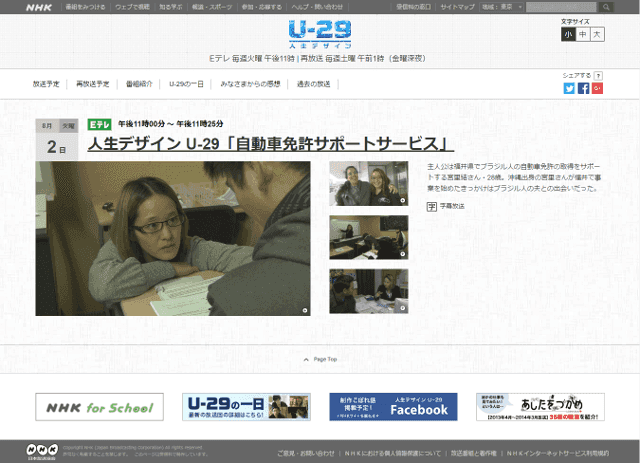
Task: Open 人生デザイン U-29 Facebook banner
Action: tap(393, 407)
